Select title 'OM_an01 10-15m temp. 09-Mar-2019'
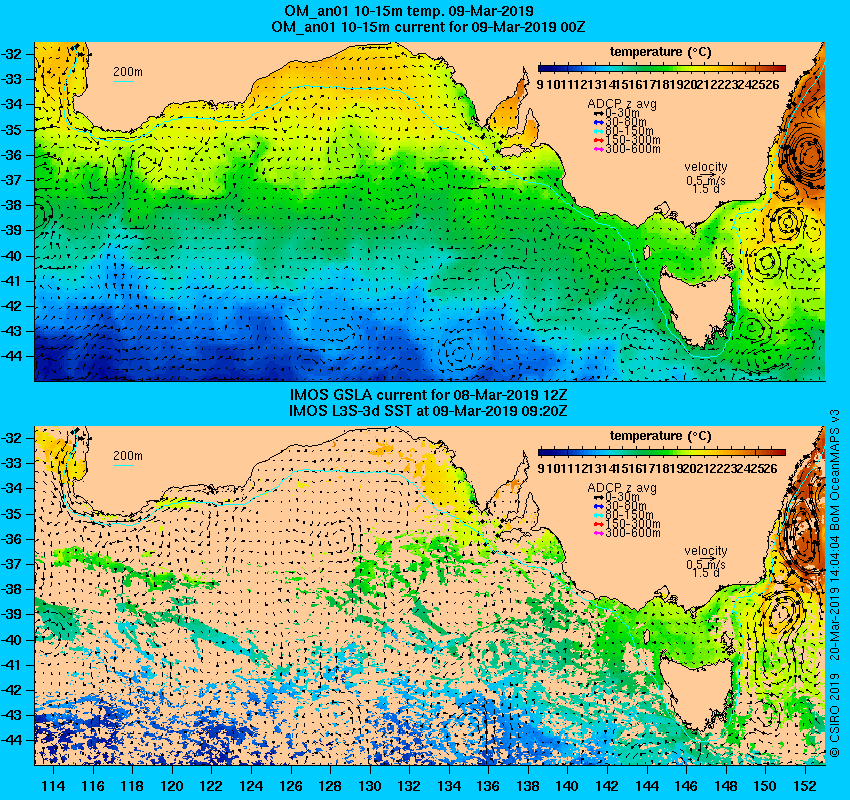The width and height of the screenshot is (850, 800). point(409,11)
